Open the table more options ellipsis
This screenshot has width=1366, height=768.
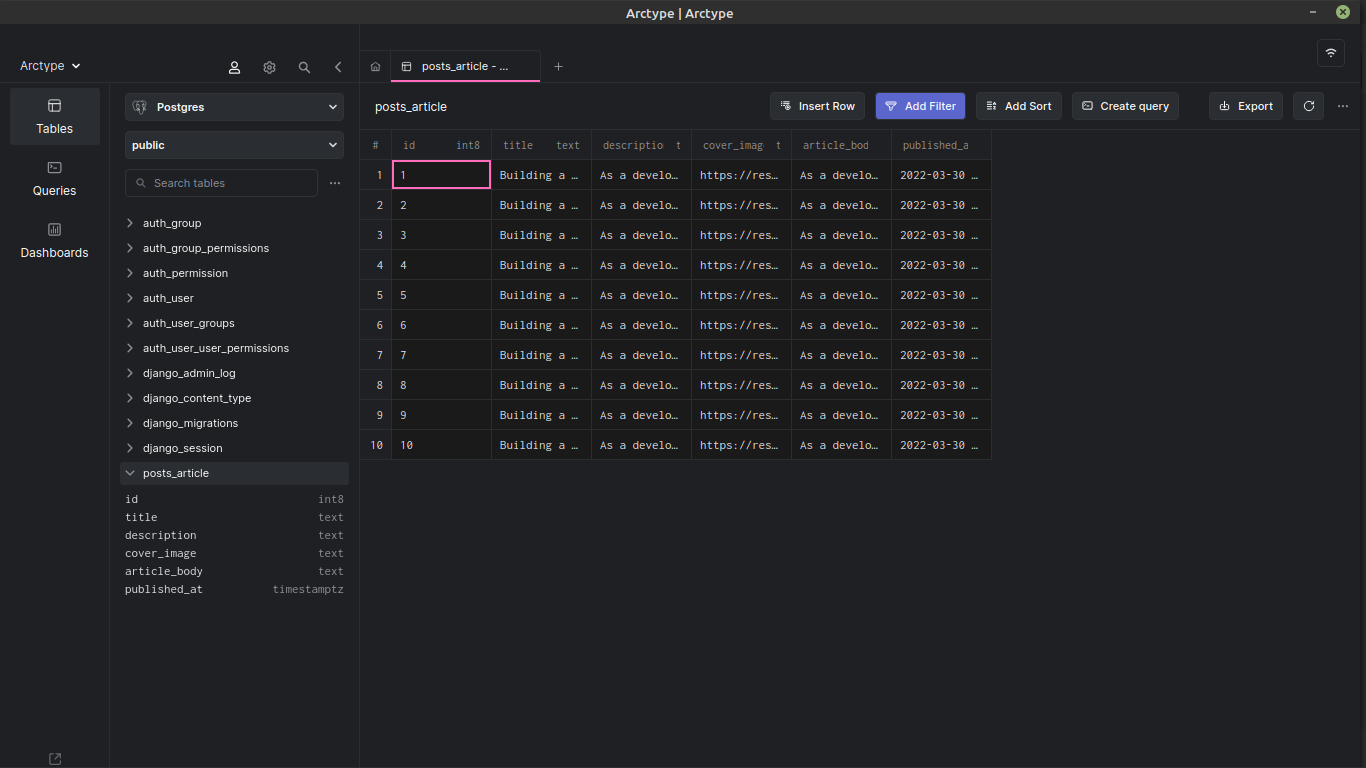1343,106
